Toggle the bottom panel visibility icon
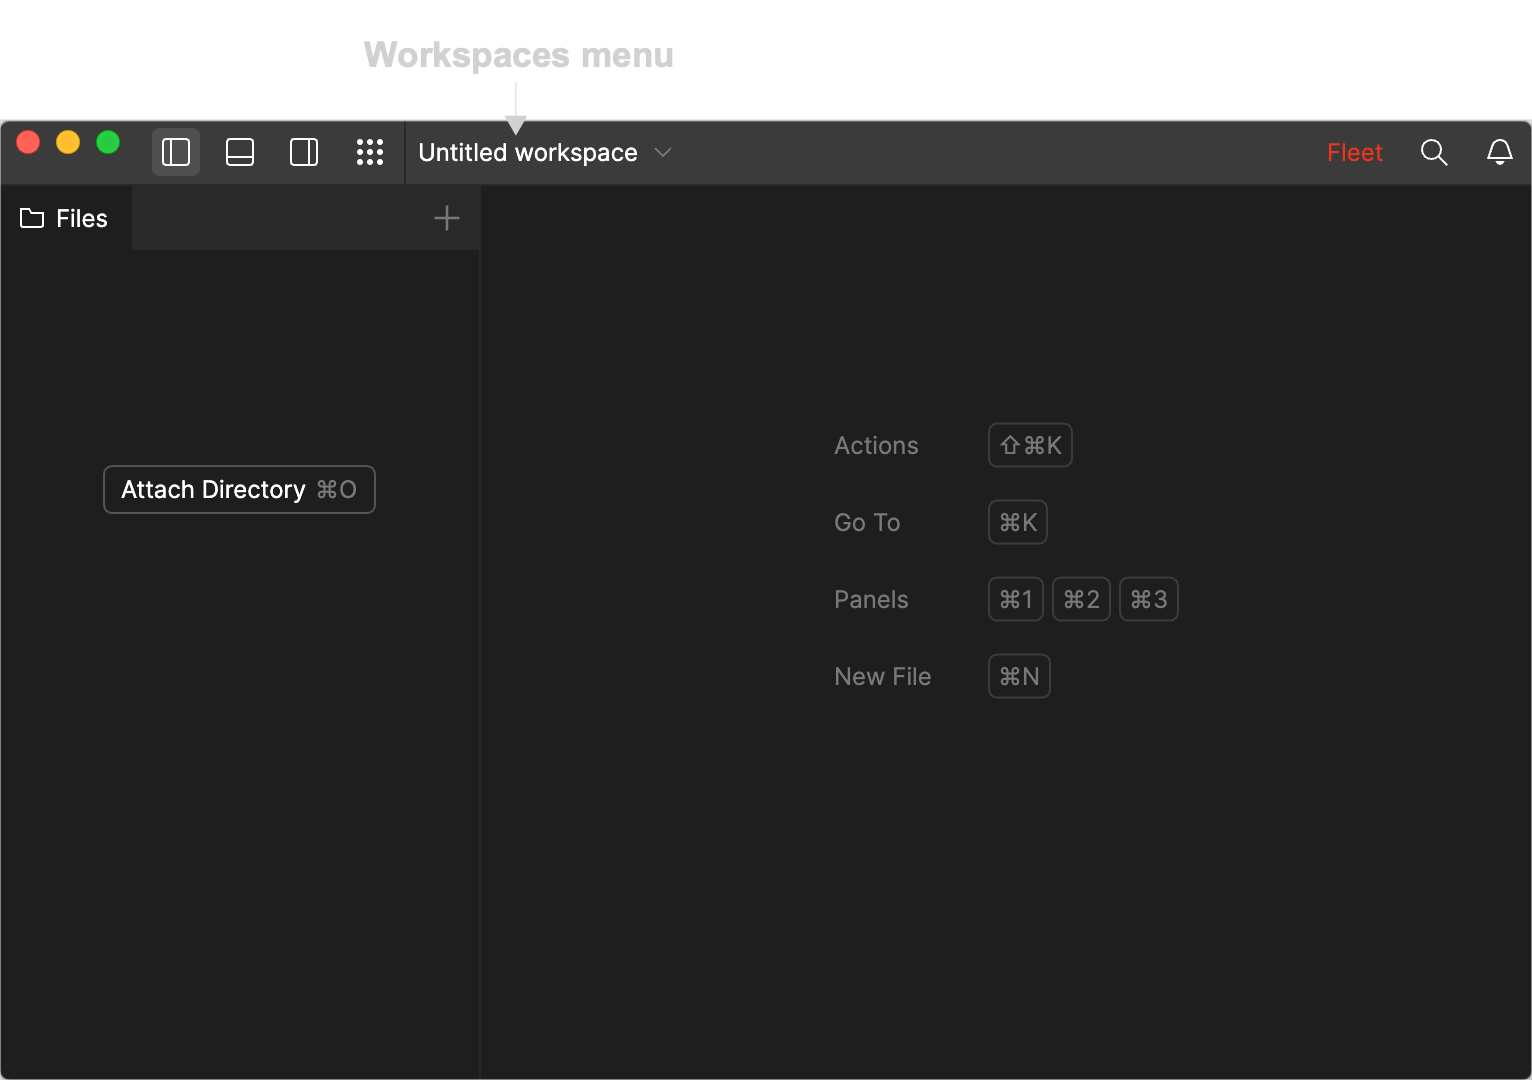 point(240,152)
